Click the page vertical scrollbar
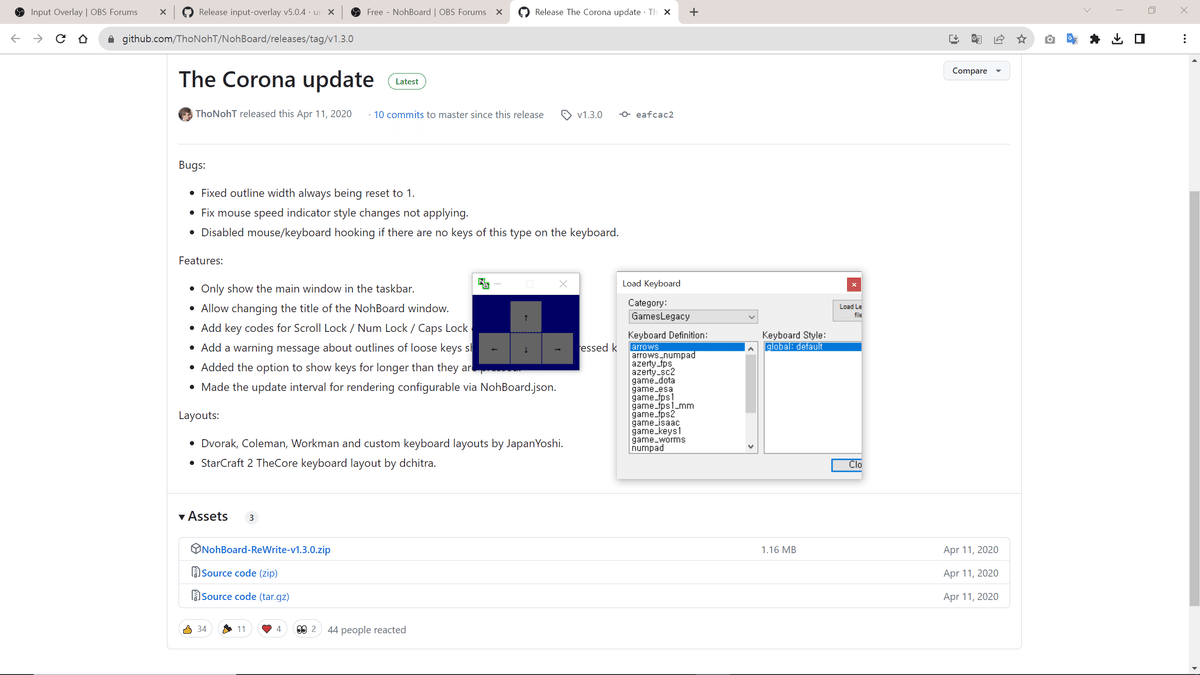Screen dimensions: 1200x675 pyautogui.click(x=1193, y=400)
